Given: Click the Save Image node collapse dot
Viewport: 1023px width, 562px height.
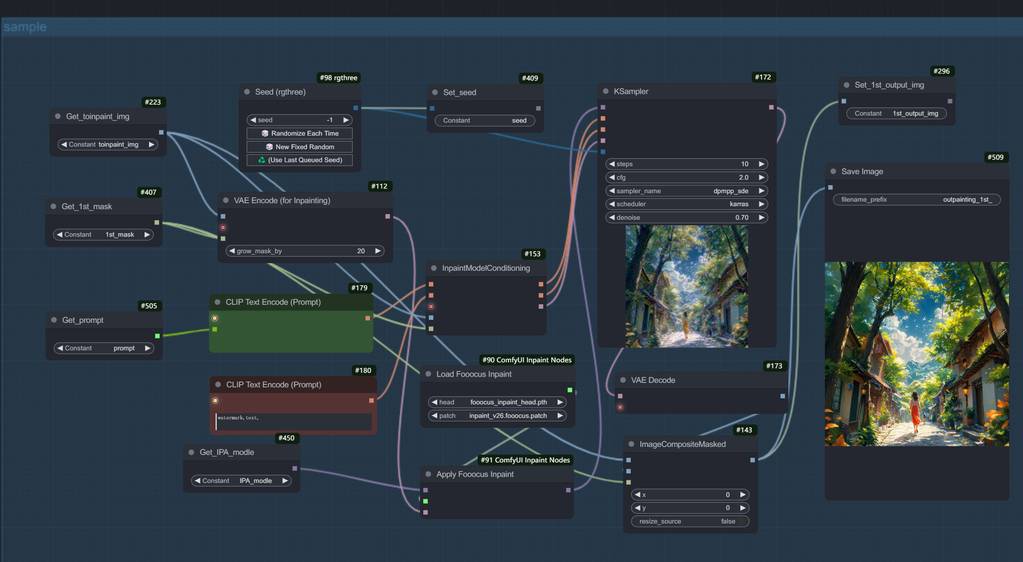Looking at the screenshot, I should pyautogui.click(x=833, y=172).
